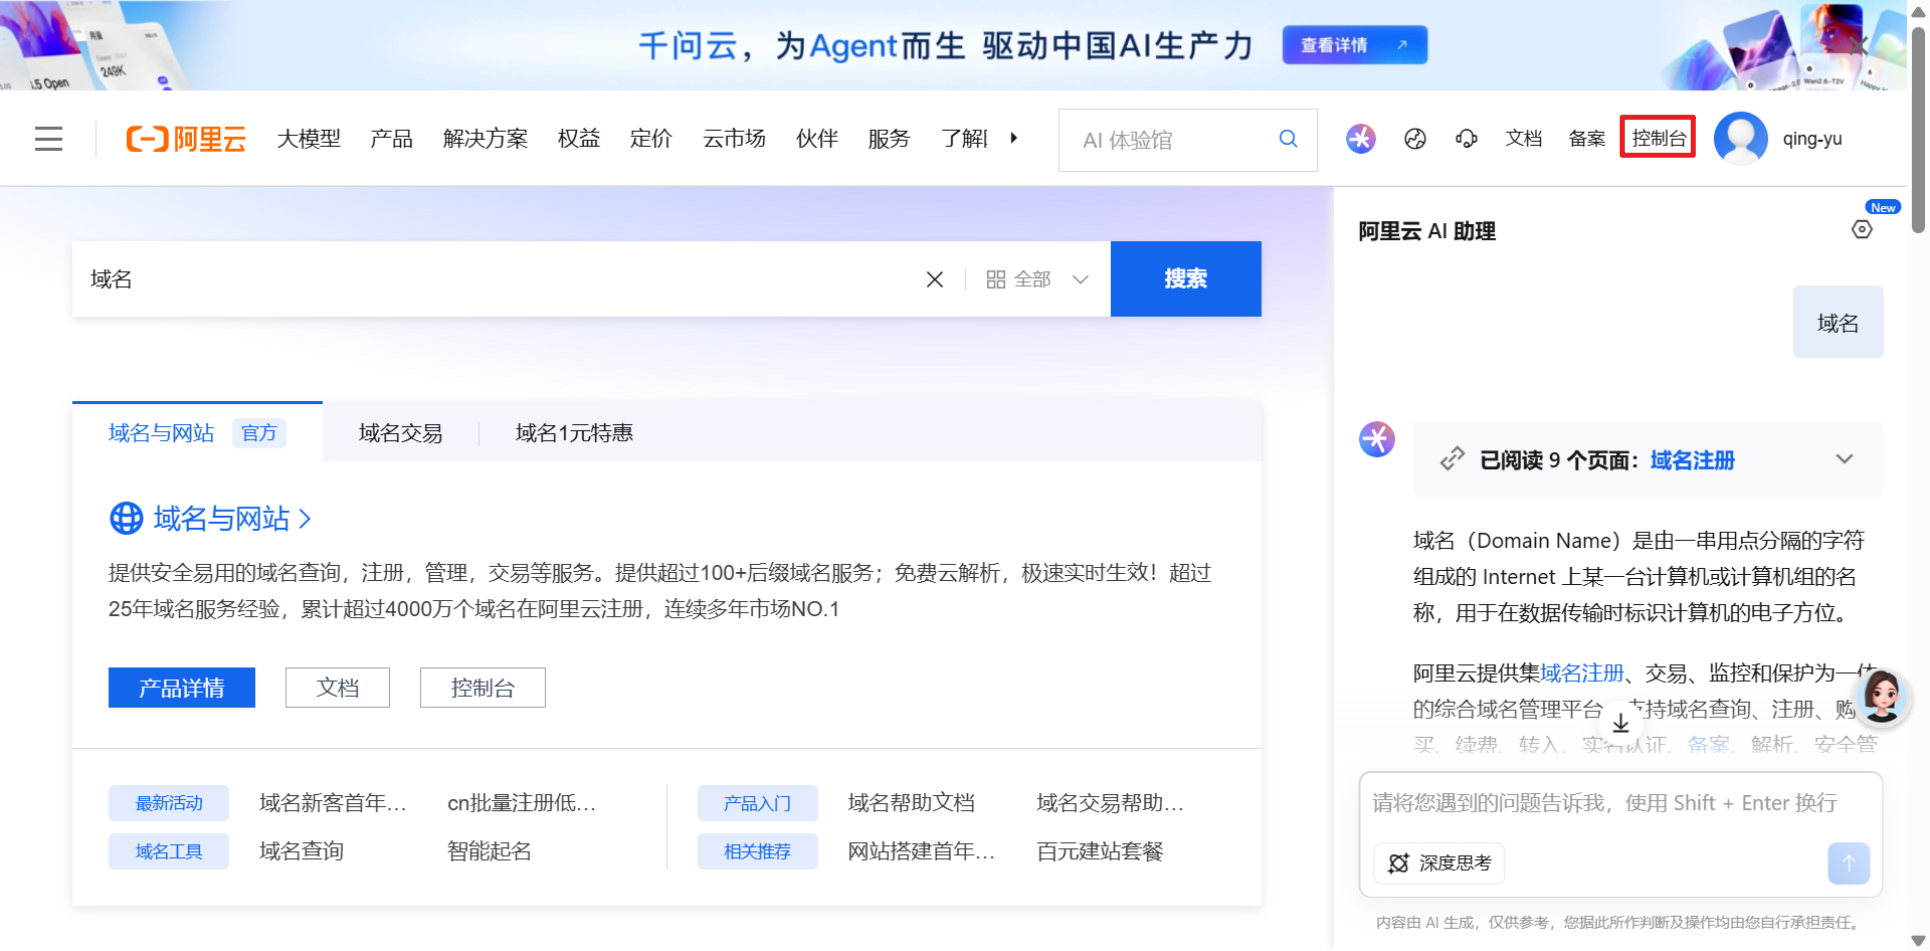
Task: Click the 控制台 button under 域名与网站
Action: (483, 688)
